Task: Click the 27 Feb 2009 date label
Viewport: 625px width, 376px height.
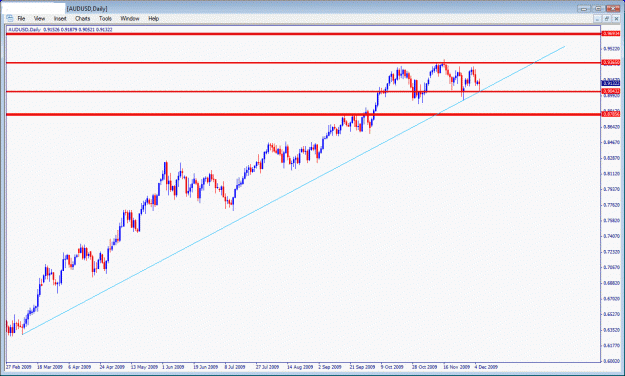Action: point(19,367)
